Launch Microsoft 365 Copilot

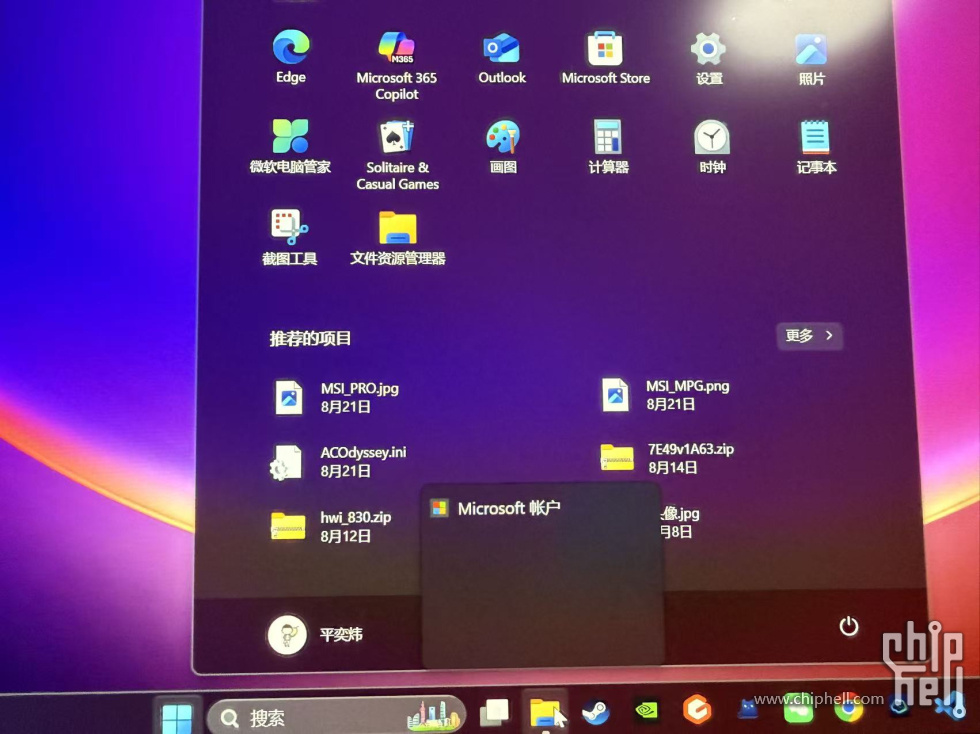click(396, 66)
